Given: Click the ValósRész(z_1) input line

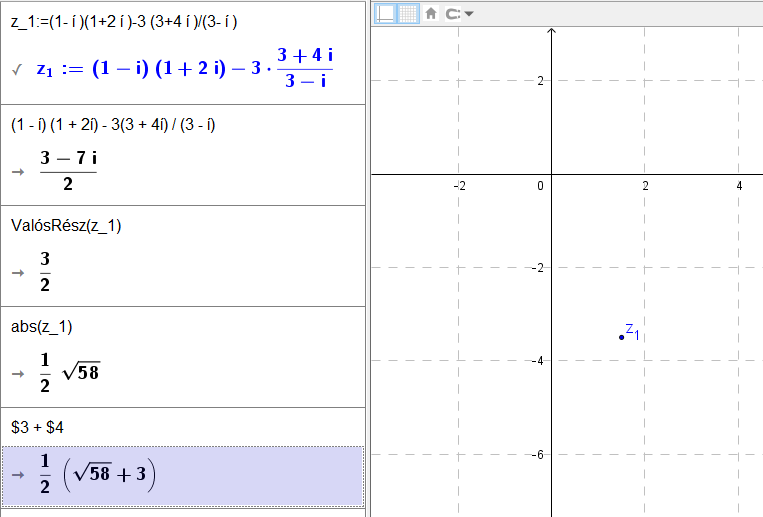Looking at the screenshot, I should point(66,225).
